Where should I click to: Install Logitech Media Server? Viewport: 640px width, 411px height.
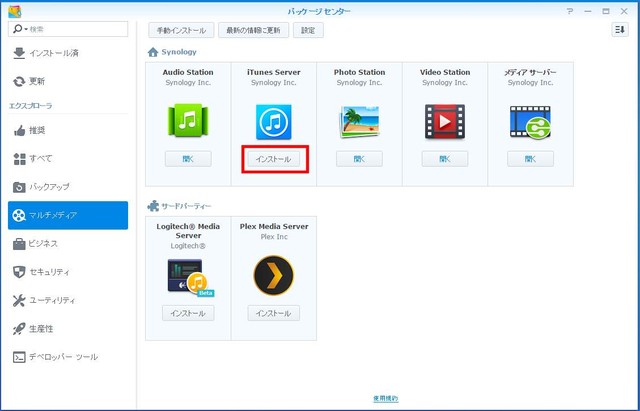point(188,313)
